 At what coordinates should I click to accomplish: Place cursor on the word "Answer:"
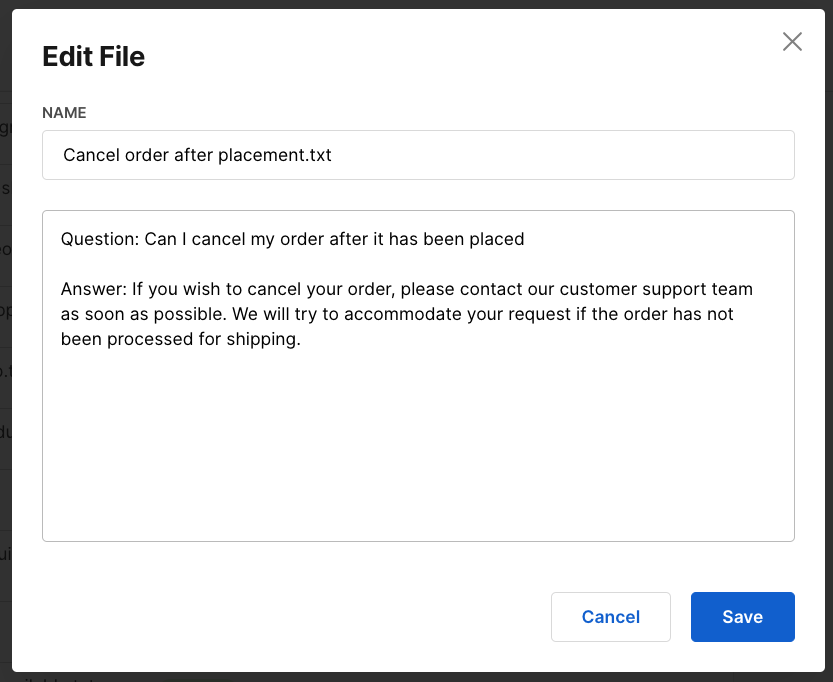(x=92, y=289)
